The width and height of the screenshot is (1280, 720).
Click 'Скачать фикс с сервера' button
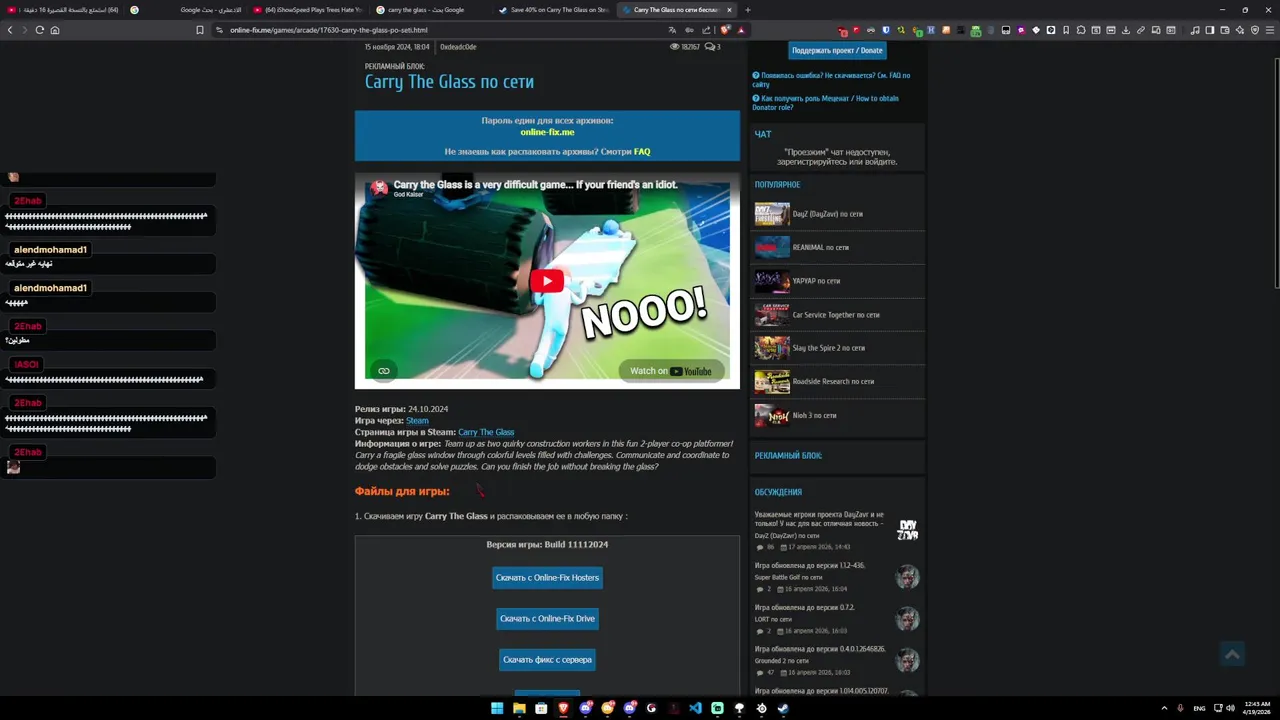pos(547,660)
